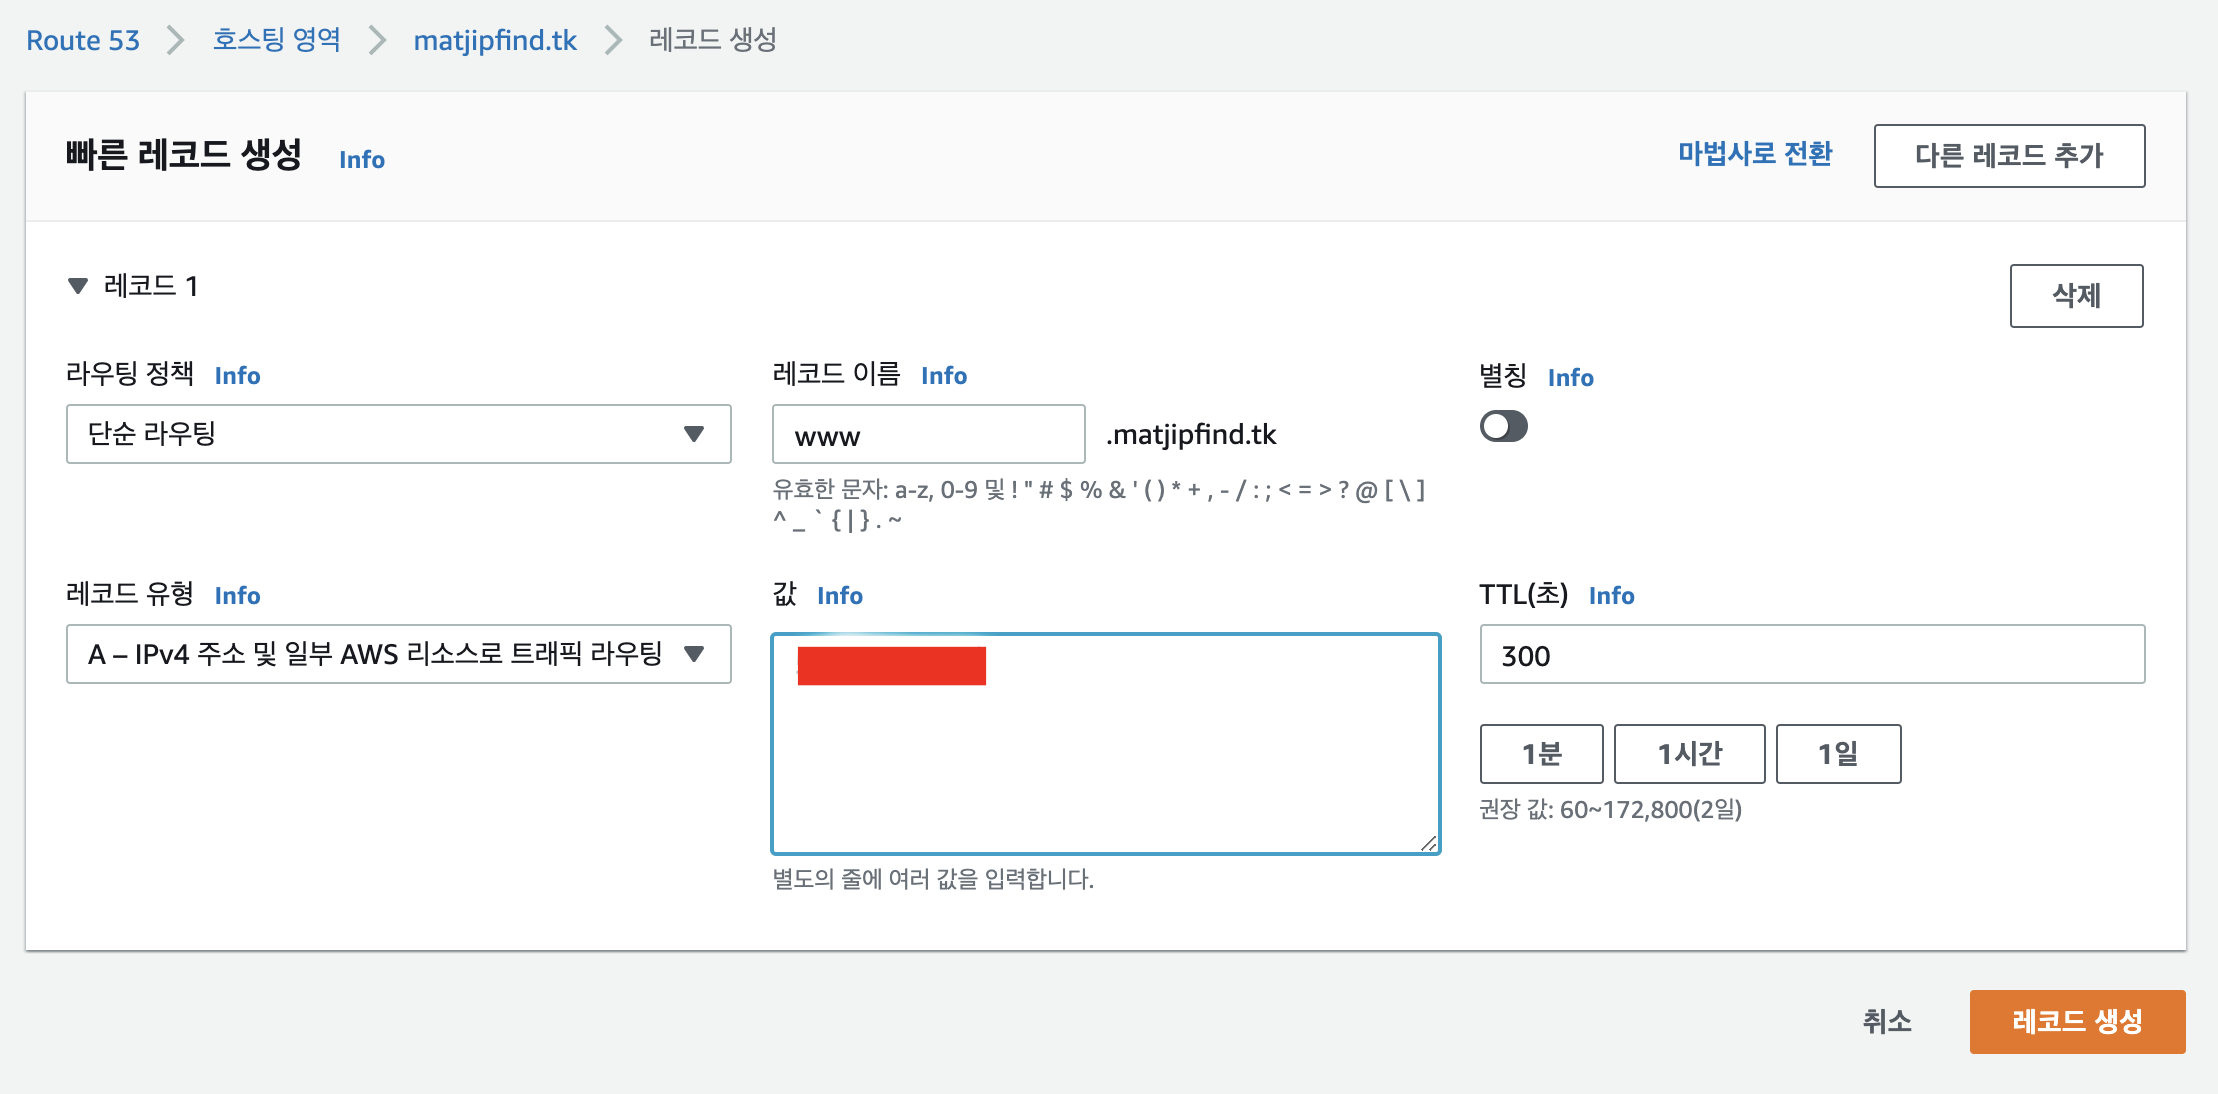Click the Route 53 breadcrumb link
Viewport: 2218px width, 1094px height.
(x=83, y=40)
